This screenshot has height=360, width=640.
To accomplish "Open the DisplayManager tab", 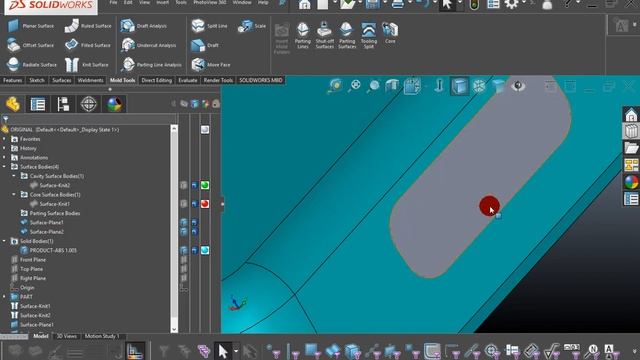I will [114, 104].
